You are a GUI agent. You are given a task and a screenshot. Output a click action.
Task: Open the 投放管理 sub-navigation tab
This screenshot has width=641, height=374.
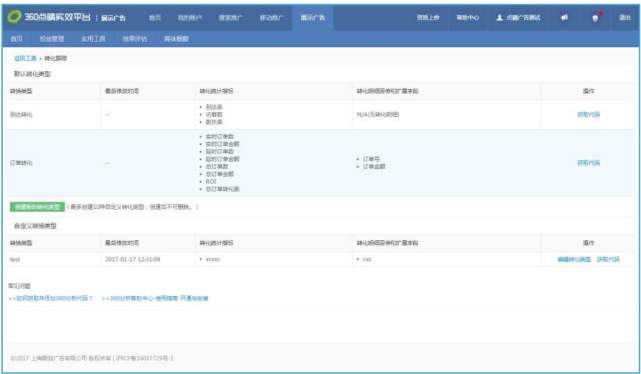pos(52,38)
